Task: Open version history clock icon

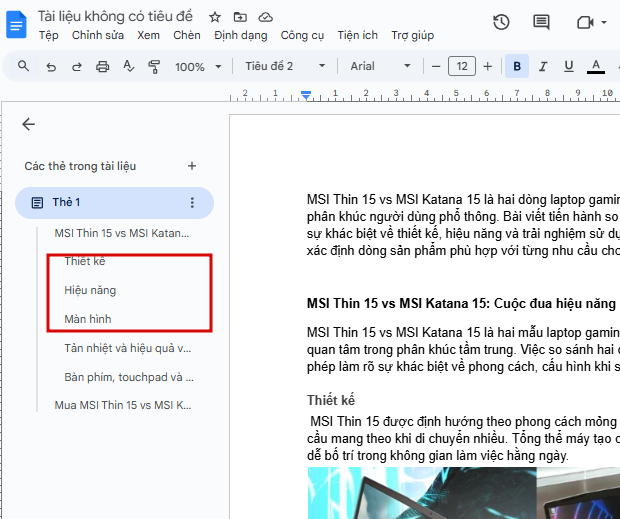Action: click(x=501, y=22)
